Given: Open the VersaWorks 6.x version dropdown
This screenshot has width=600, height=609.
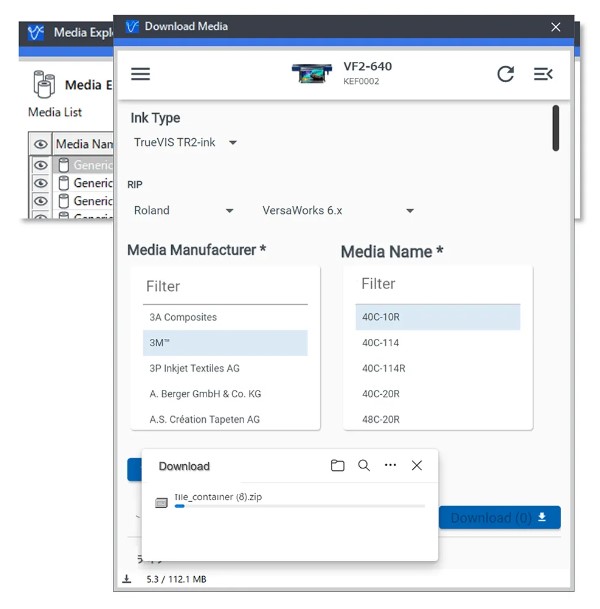Looking at the screenshot, I should point(338,211).
